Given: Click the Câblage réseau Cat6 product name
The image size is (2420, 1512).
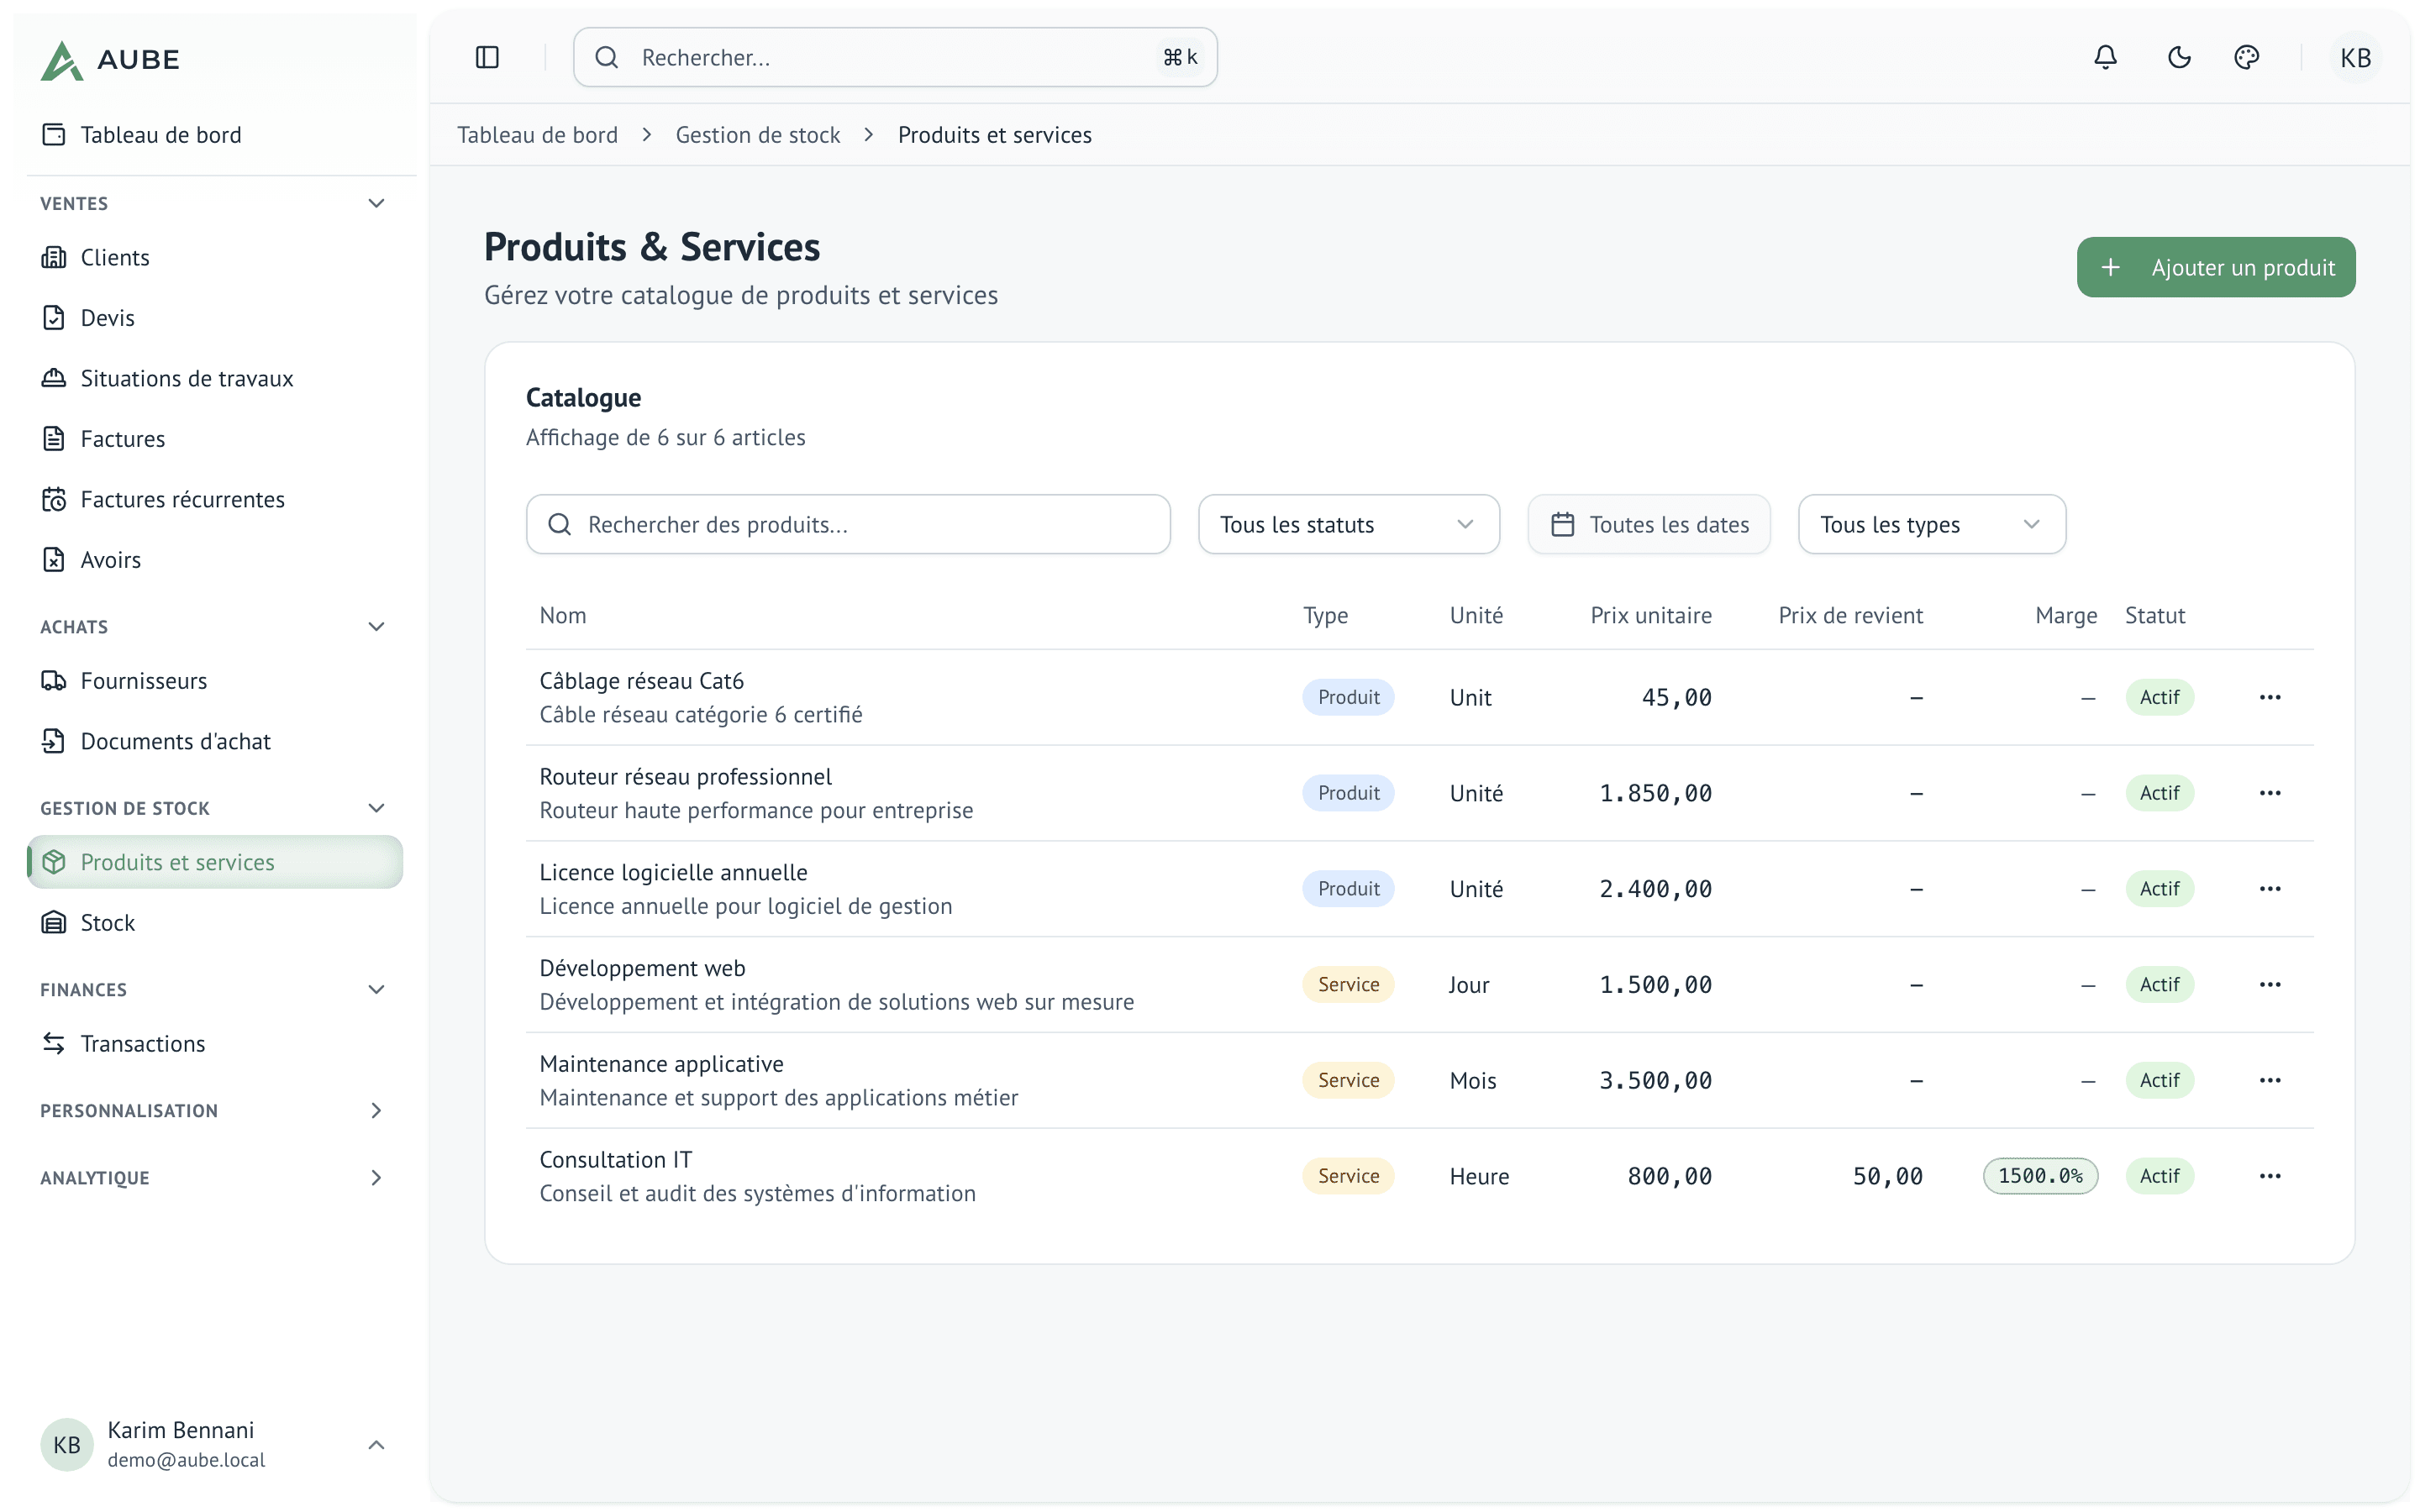Looking at the screenshot, I should coord(641,680).
